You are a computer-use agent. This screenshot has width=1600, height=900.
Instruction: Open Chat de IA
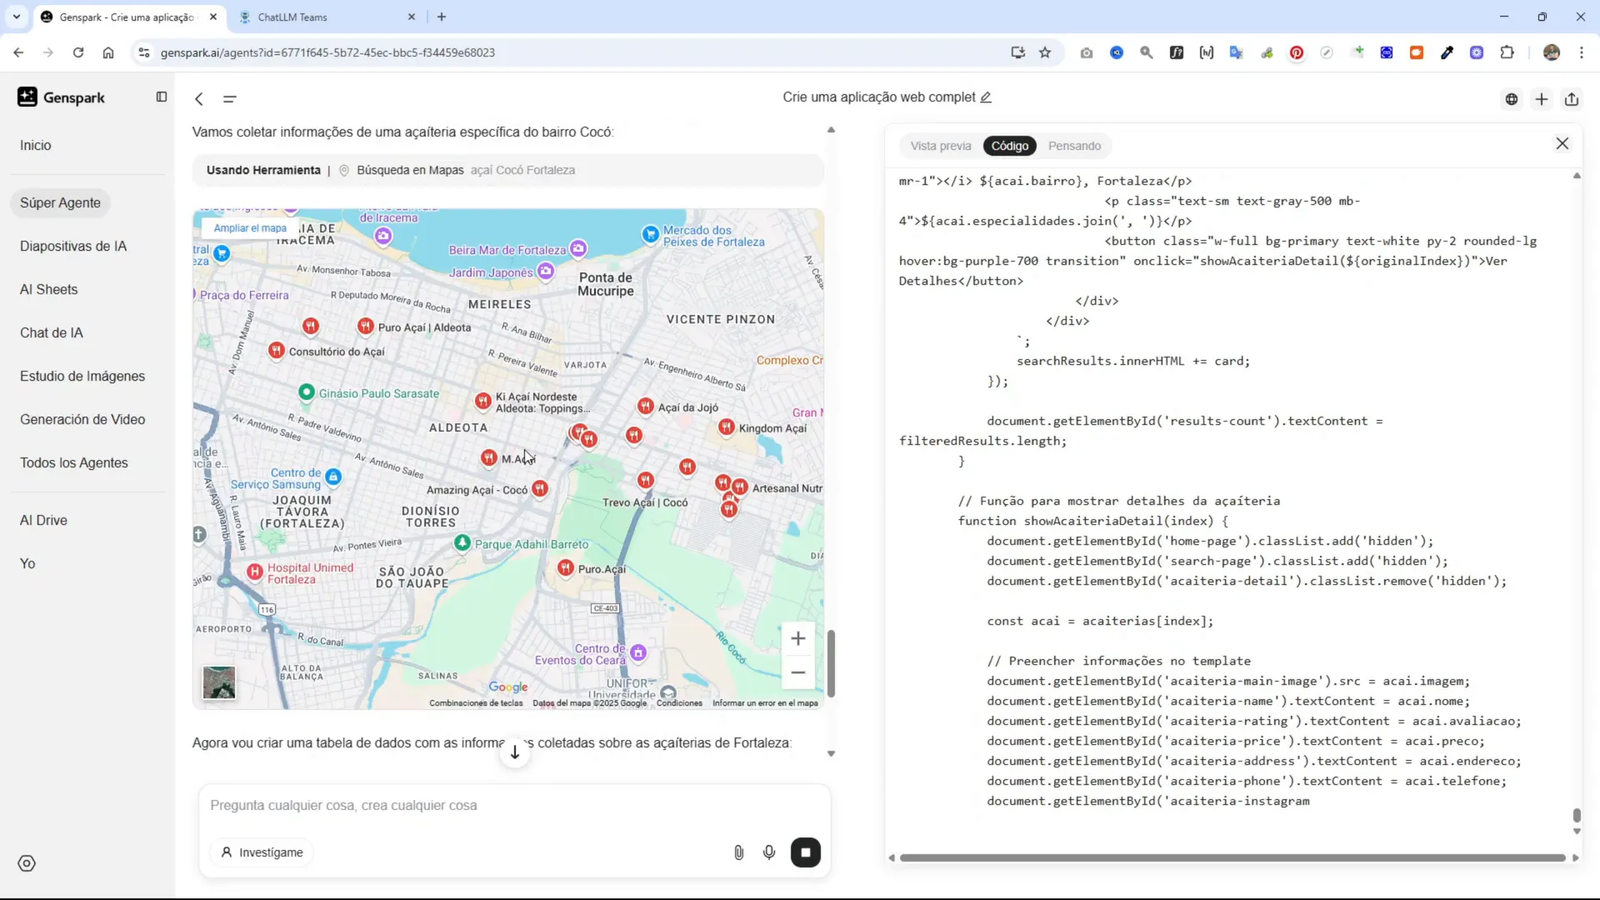[x=51, y=332]
